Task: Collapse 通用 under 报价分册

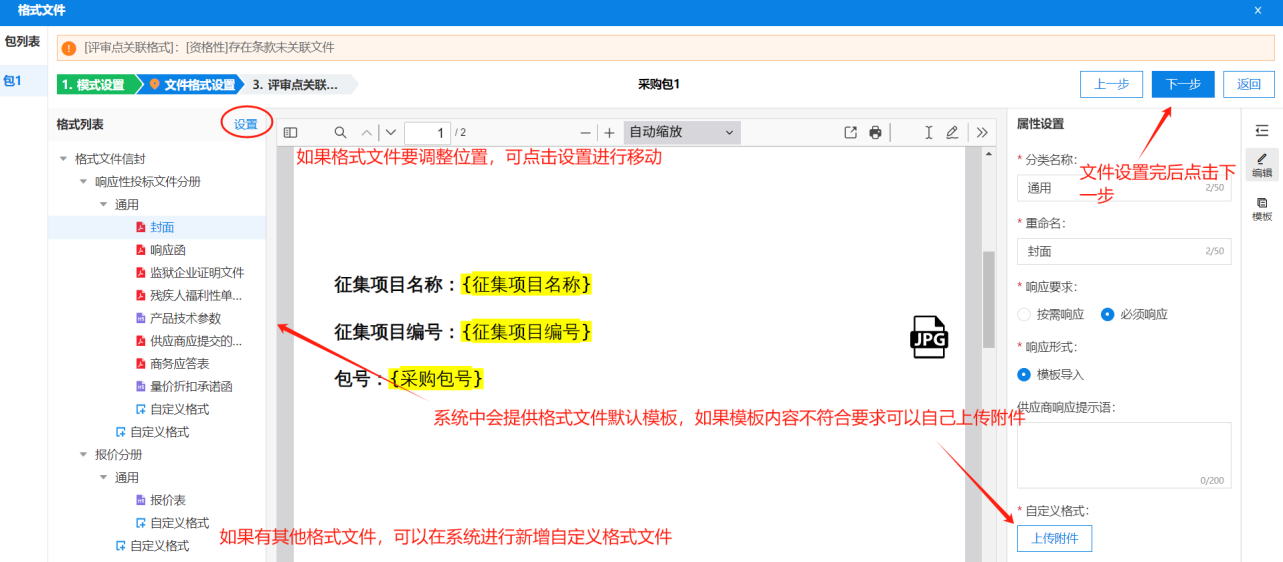Action: click(x=104, y=477)
